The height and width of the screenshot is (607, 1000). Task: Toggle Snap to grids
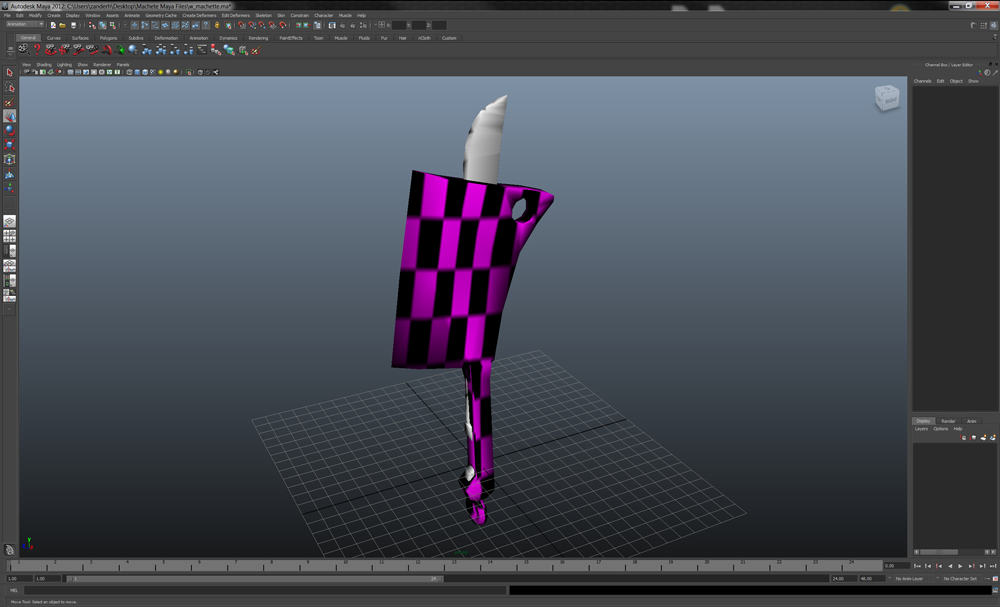click(x=242, y=26)
